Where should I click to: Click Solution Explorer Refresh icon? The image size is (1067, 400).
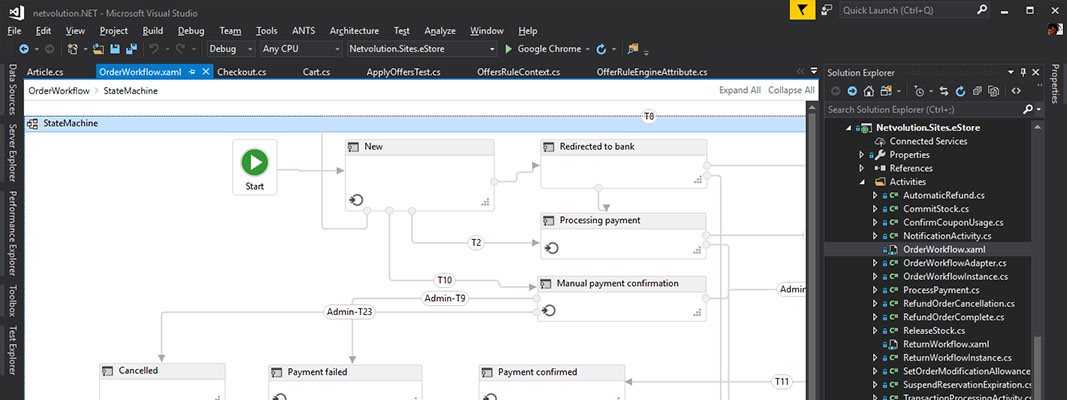click(960, 91)
